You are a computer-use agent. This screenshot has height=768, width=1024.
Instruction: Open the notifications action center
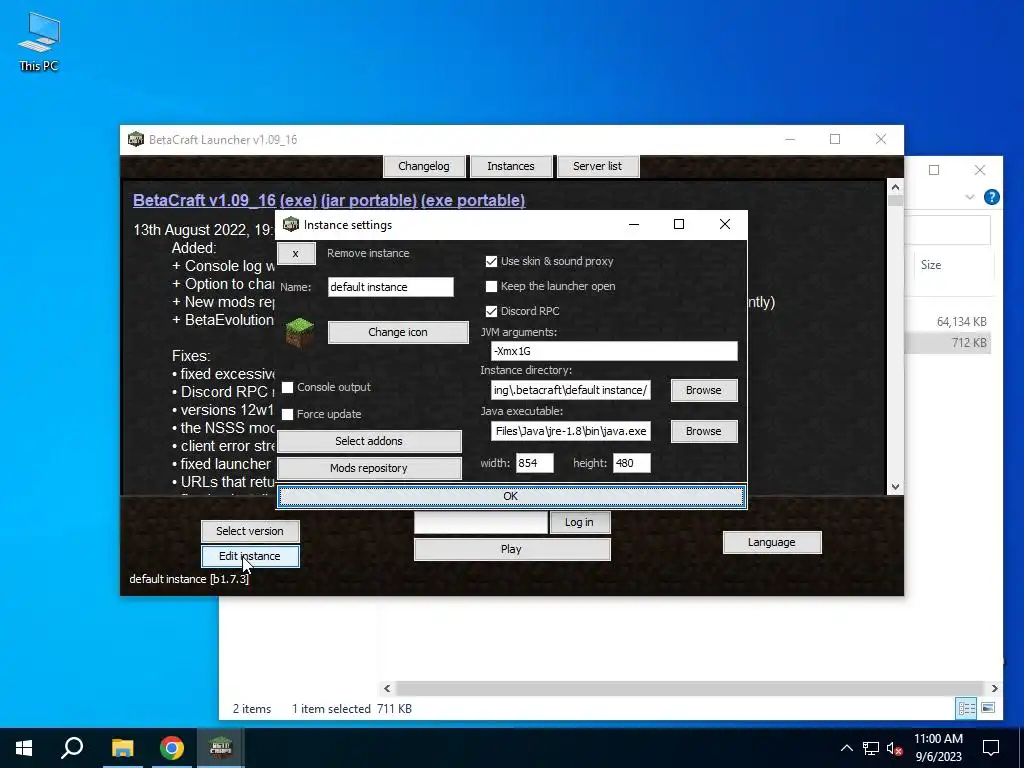pyautogui.click(x=991, y=748)
